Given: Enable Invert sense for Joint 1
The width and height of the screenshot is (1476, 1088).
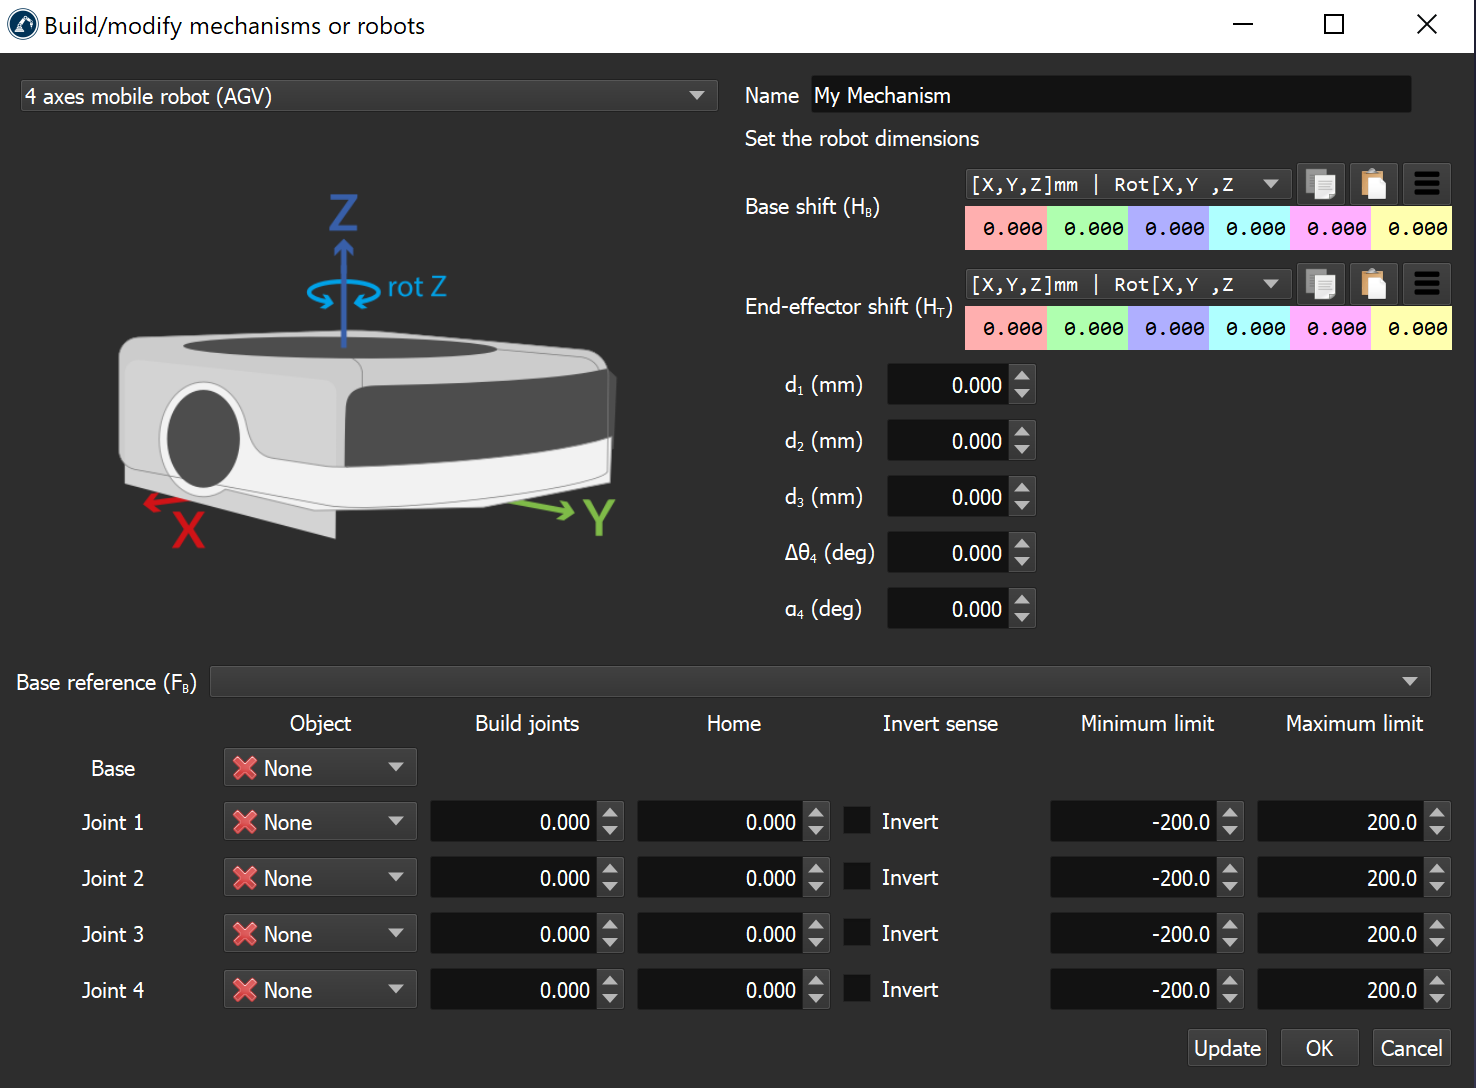Looking at the screenshot, I should (x=856, y=821).
